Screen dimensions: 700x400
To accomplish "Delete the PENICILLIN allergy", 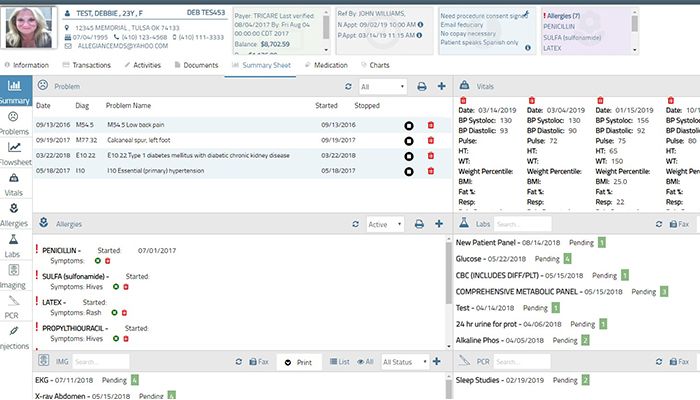I will 108,261.
